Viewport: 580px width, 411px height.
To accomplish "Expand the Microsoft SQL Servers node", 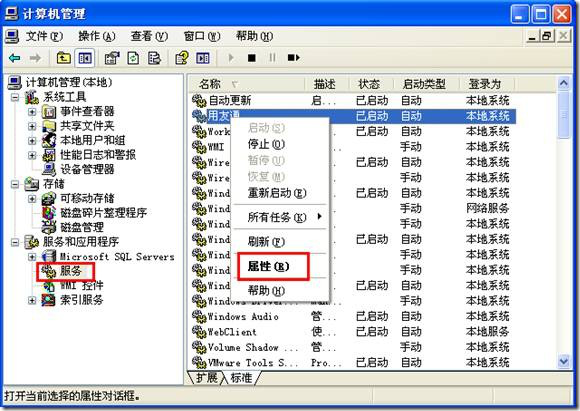I will click(x=32, y=256).
